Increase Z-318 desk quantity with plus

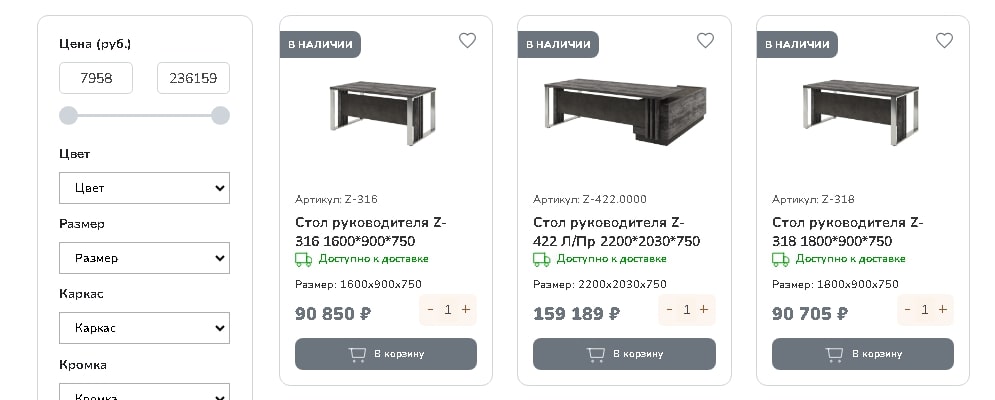point(942,309)
